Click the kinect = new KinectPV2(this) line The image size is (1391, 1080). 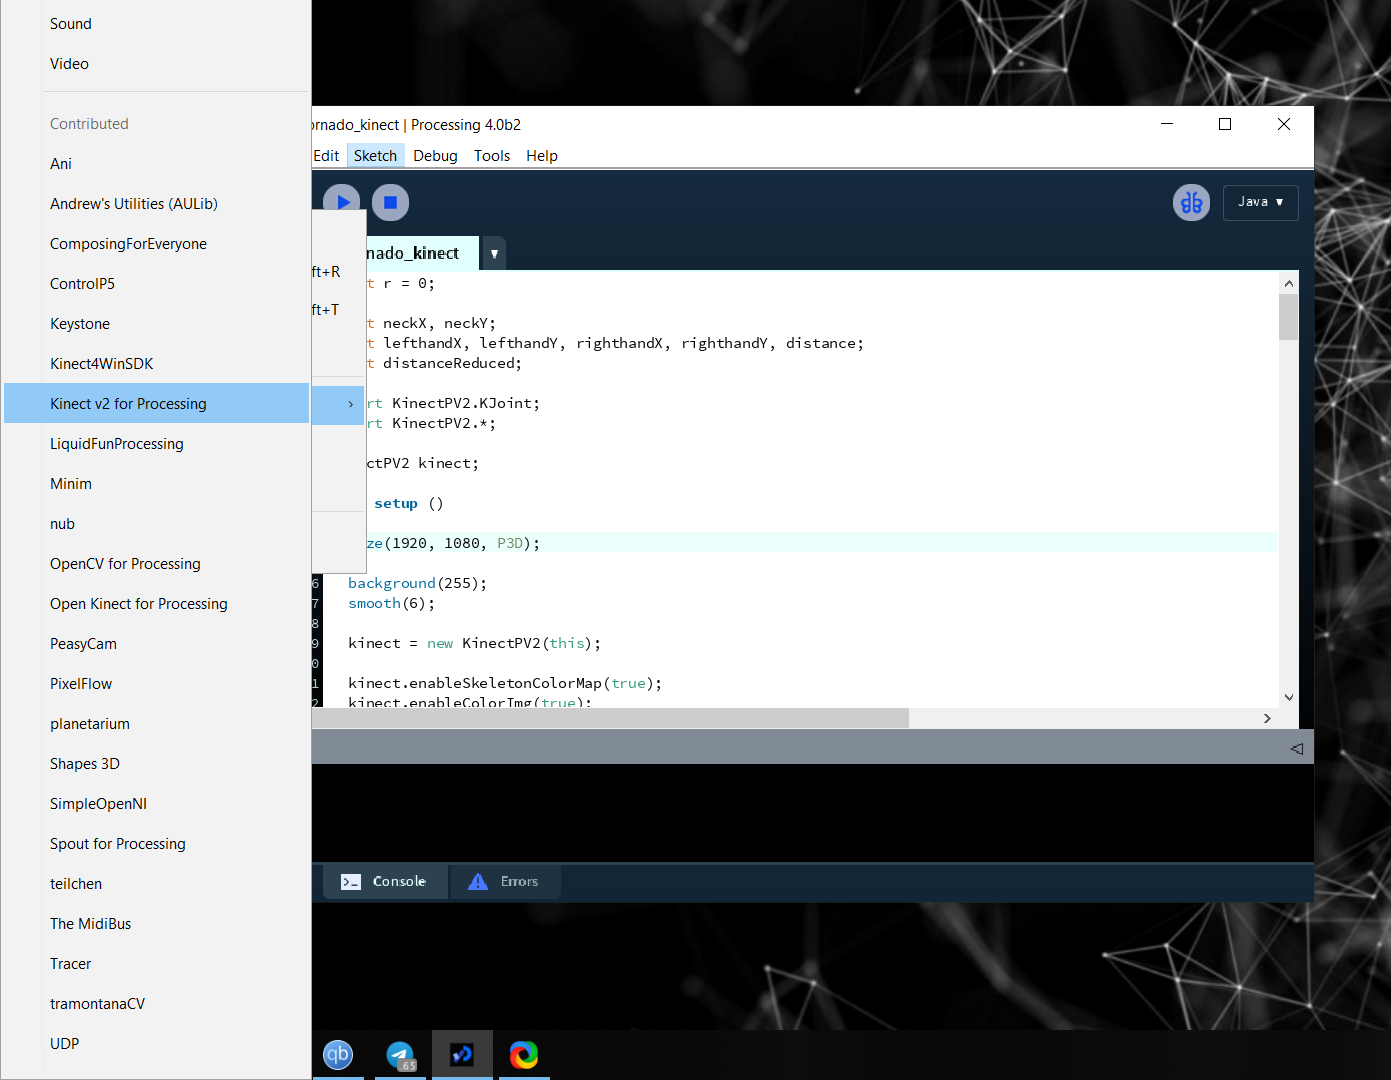tap(474, 643)
